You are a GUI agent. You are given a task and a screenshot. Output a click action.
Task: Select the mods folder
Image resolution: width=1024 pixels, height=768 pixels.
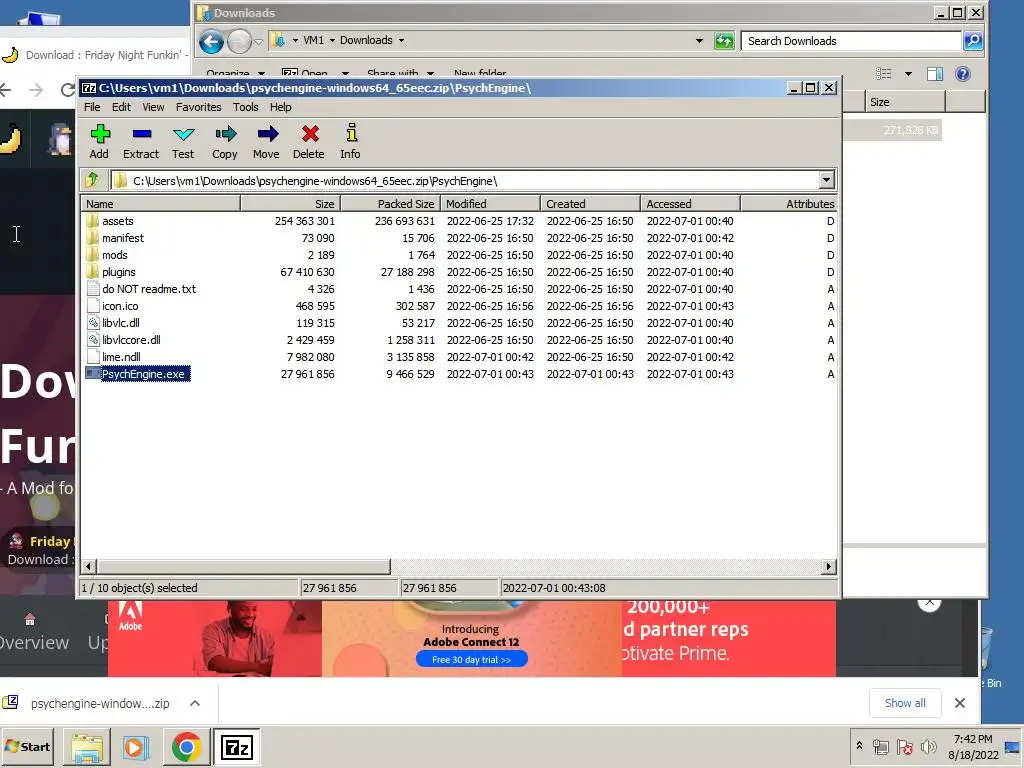[x=114, y=255]
